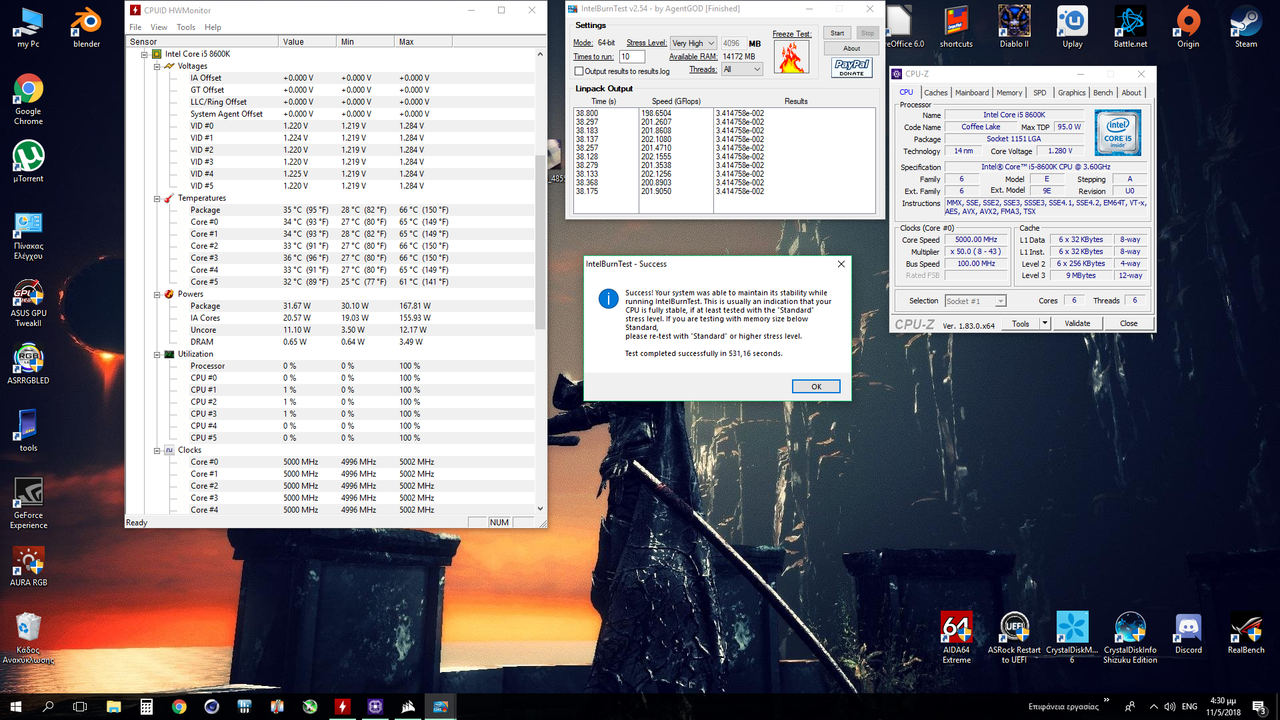Viewport: 1280px width, 720px height.
Task: Open the Tools dropdown arrow in CPU-Z
Action: pos(1045,323)
